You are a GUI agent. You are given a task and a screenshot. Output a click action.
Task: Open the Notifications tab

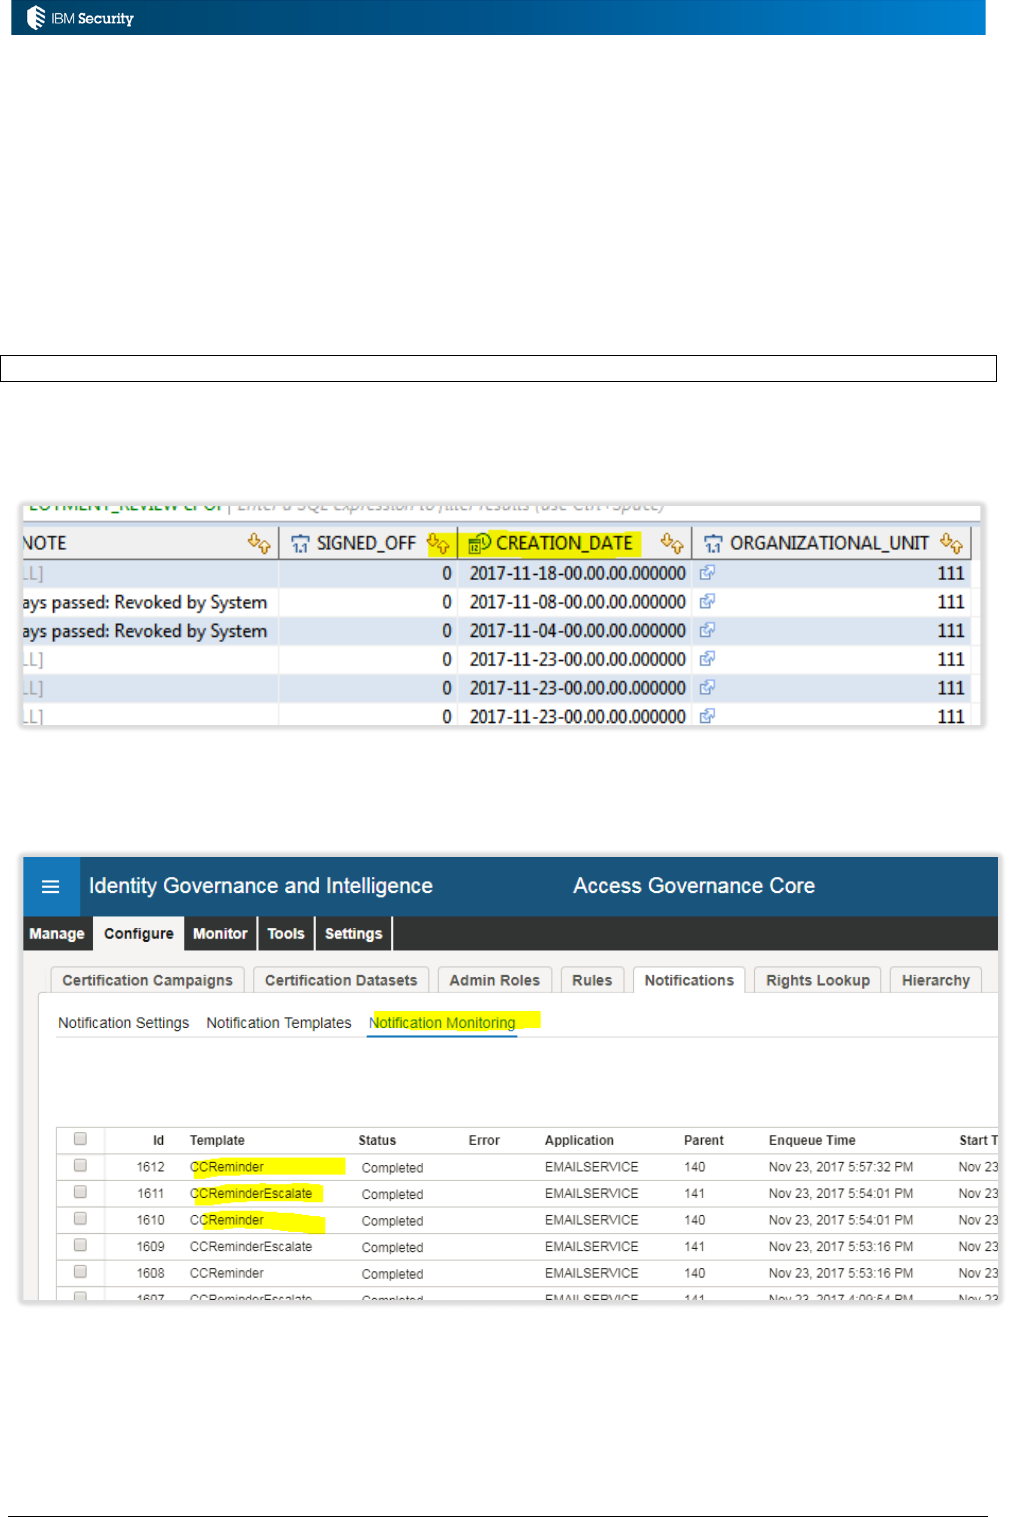pos(689,980)
